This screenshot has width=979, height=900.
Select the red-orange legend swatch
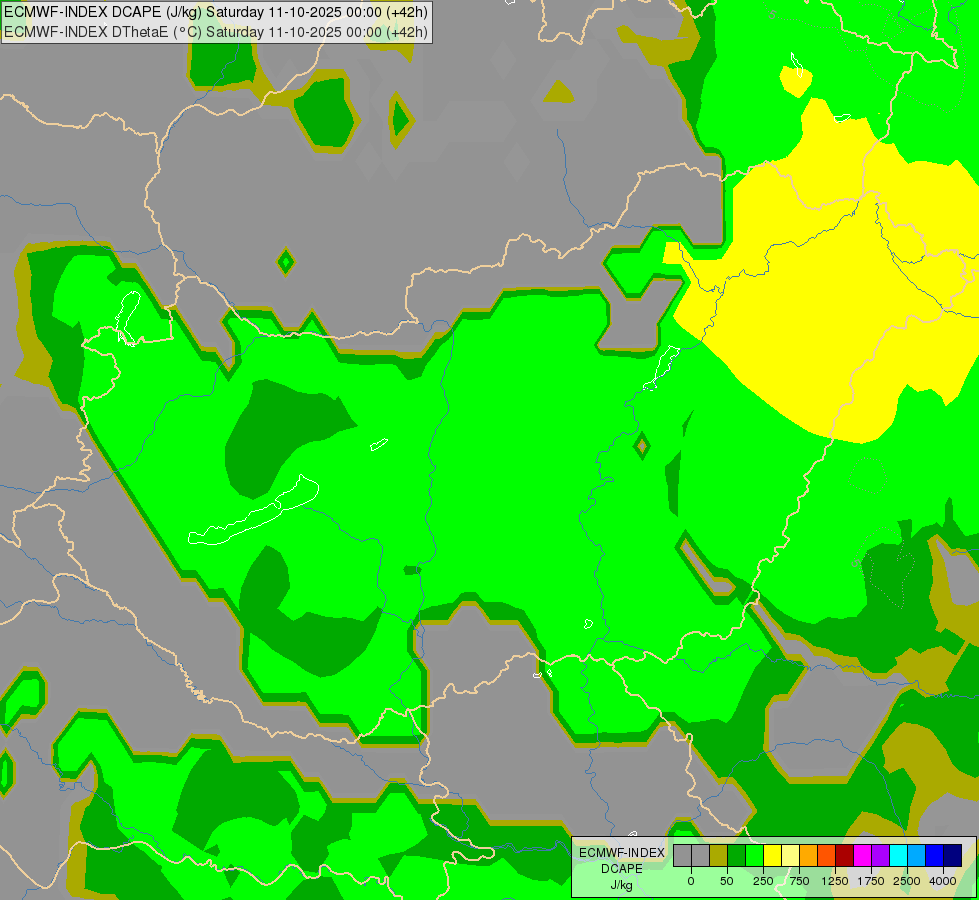[827, 855]
